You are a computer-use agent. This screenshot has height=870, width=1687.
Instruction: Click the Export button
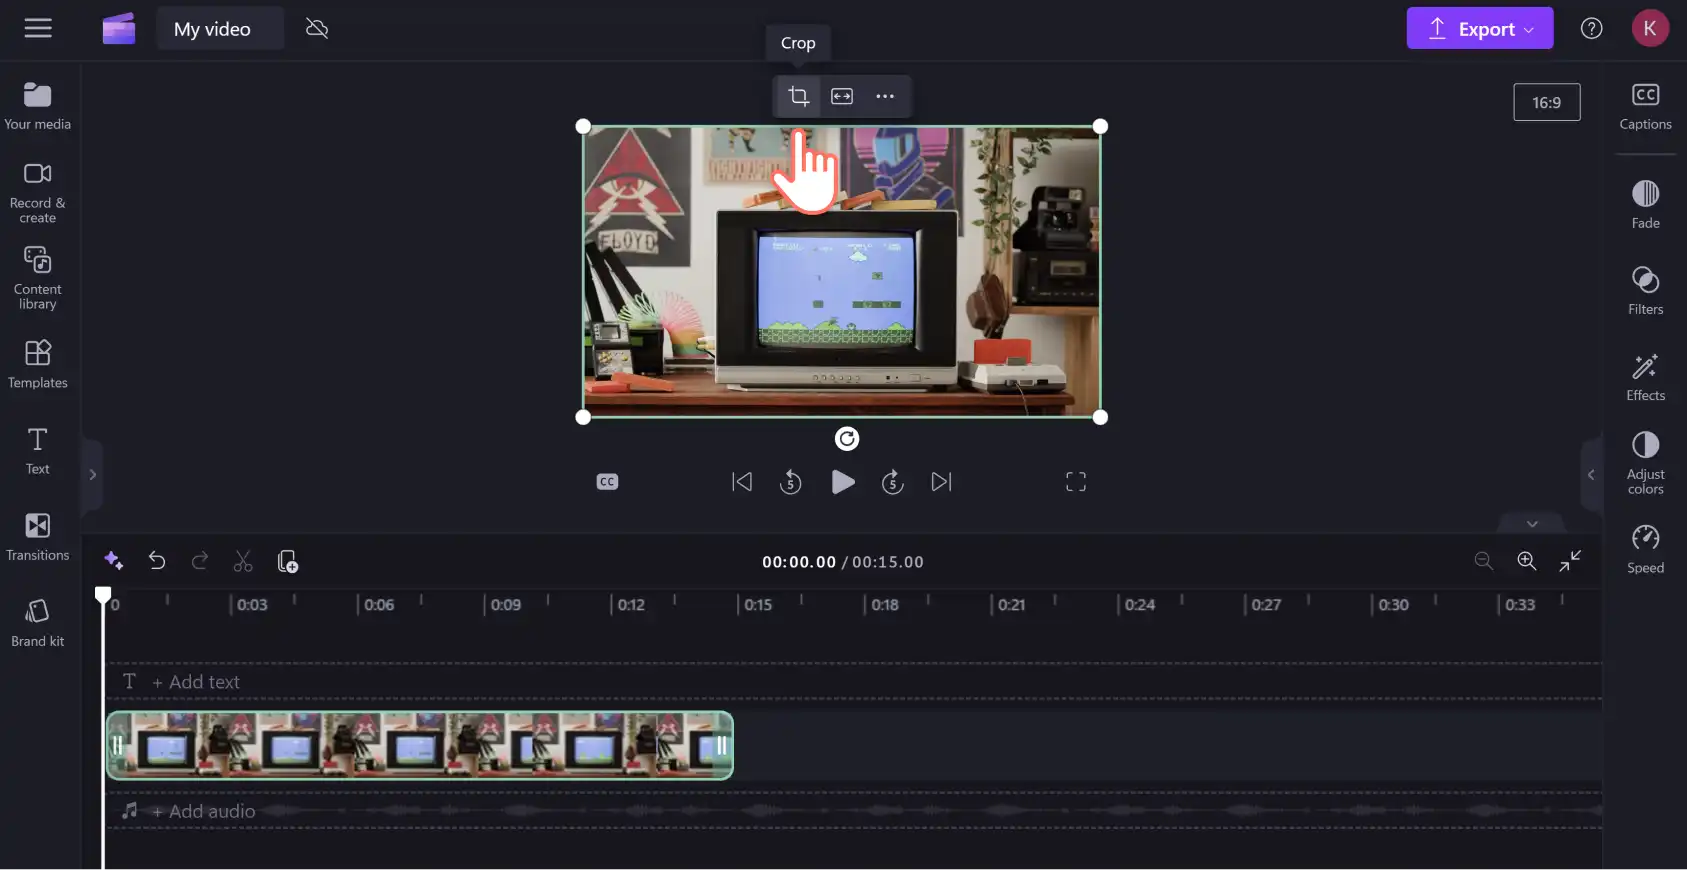(1479, 28)
